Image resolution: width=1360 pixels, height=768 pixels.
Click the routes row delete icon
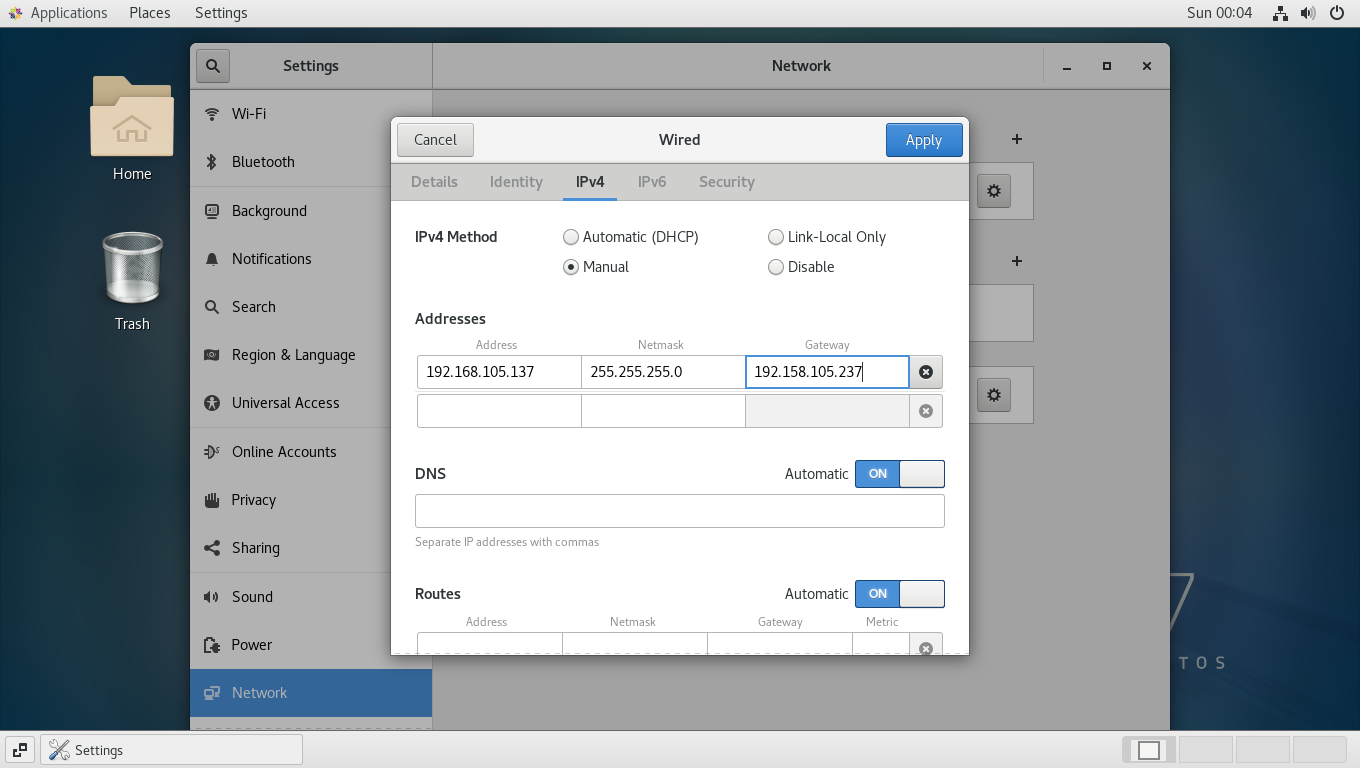[x=925, y=647]
